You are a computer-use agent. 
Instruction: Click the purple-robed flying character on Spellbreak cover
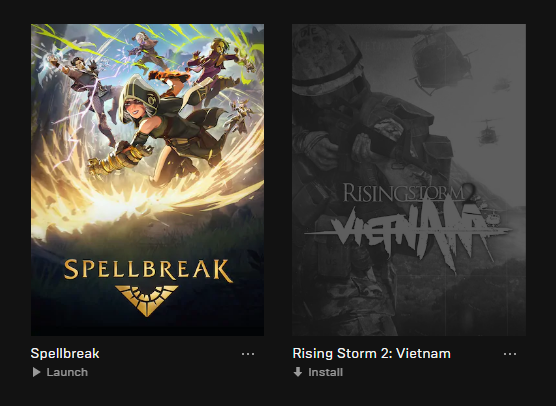point(218,69)
